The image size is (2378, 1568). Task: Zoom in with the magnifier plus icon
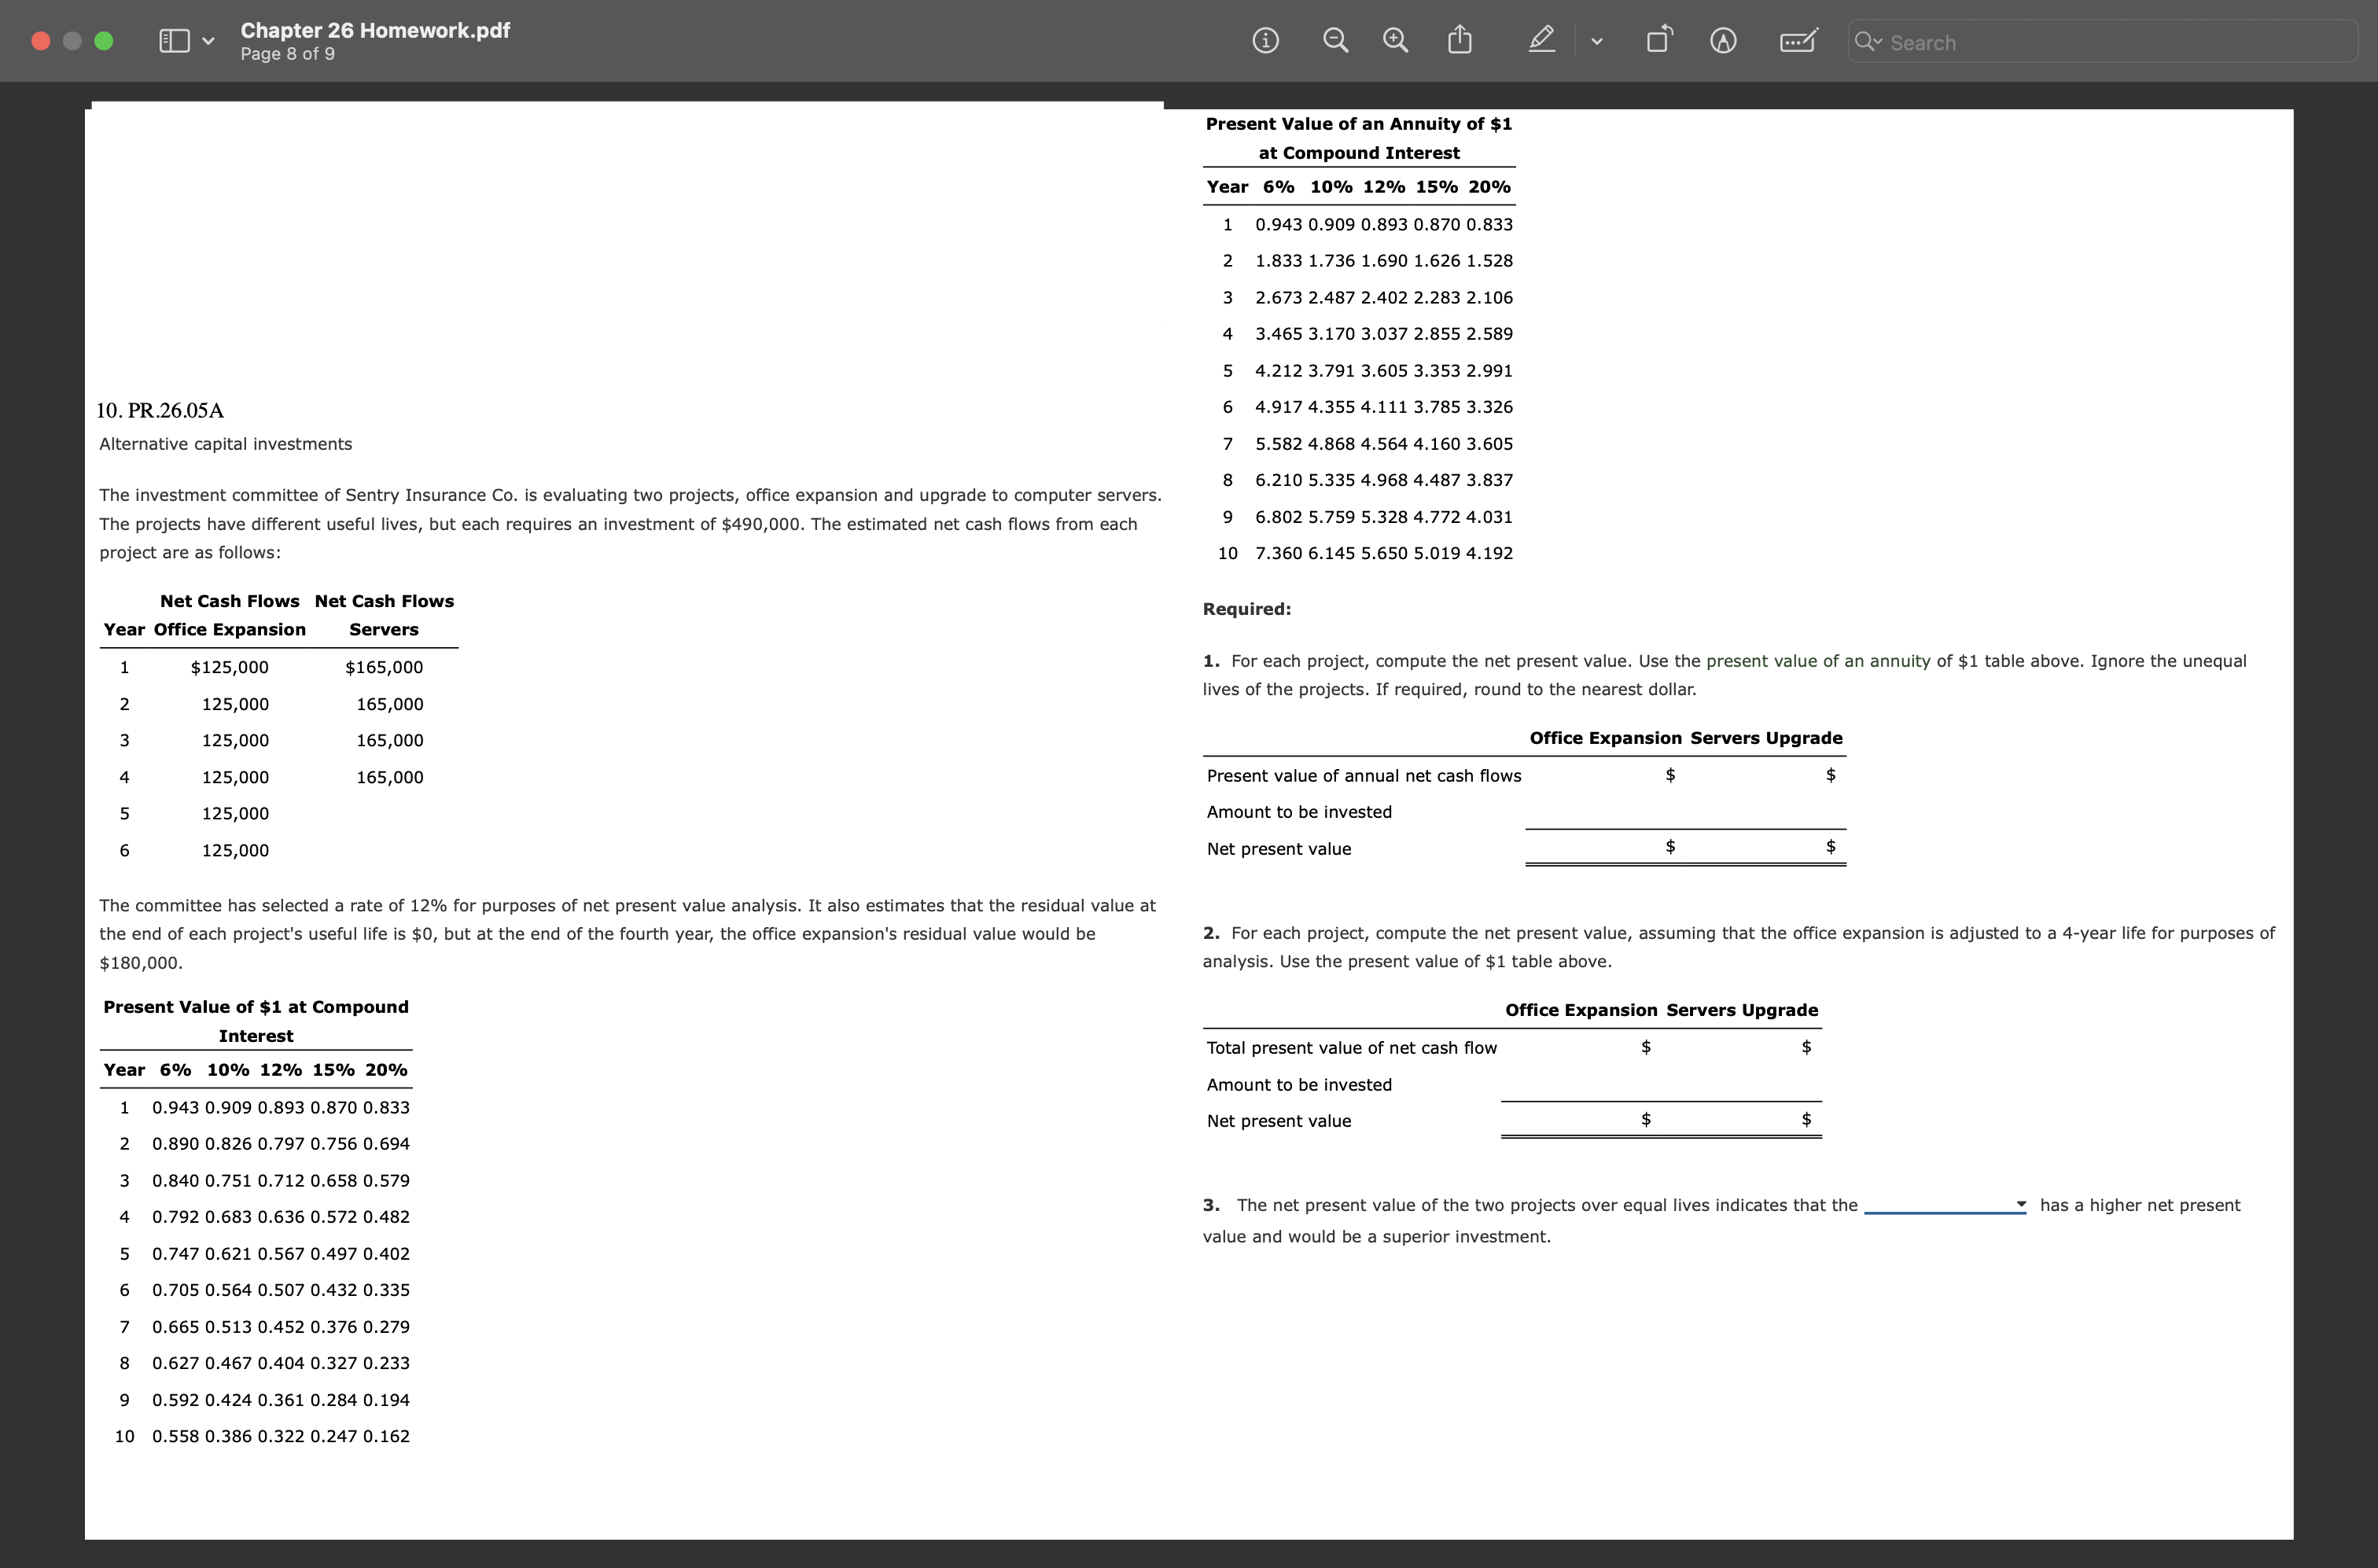(1395, 41)
